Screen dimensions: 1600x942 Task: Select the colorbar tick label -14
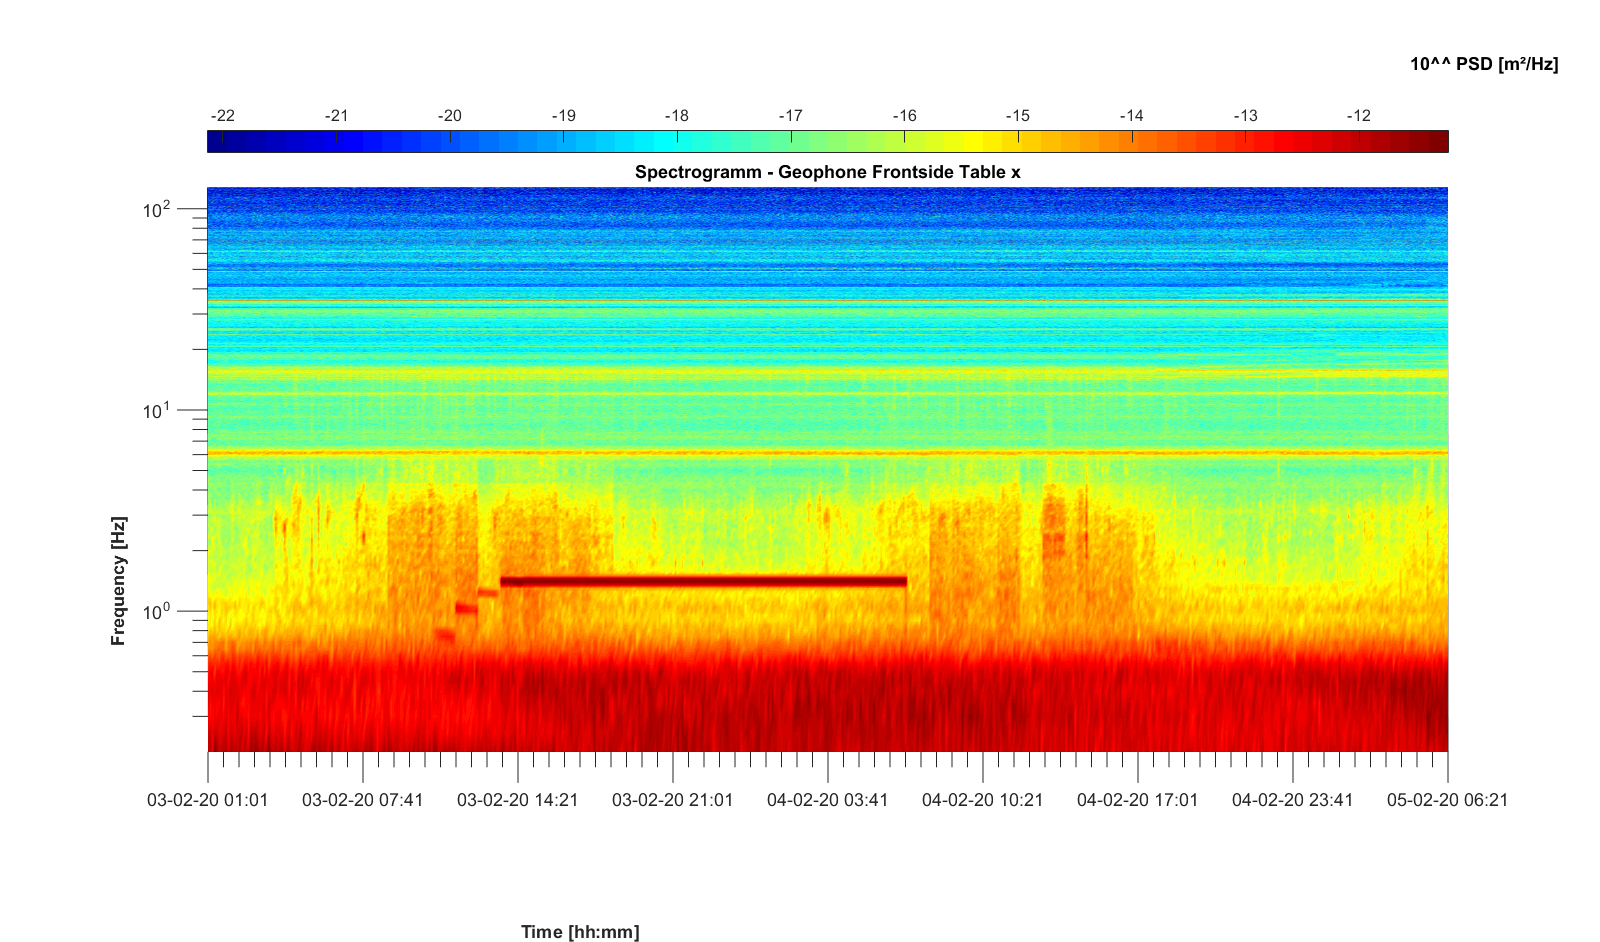coord(1132,116)
